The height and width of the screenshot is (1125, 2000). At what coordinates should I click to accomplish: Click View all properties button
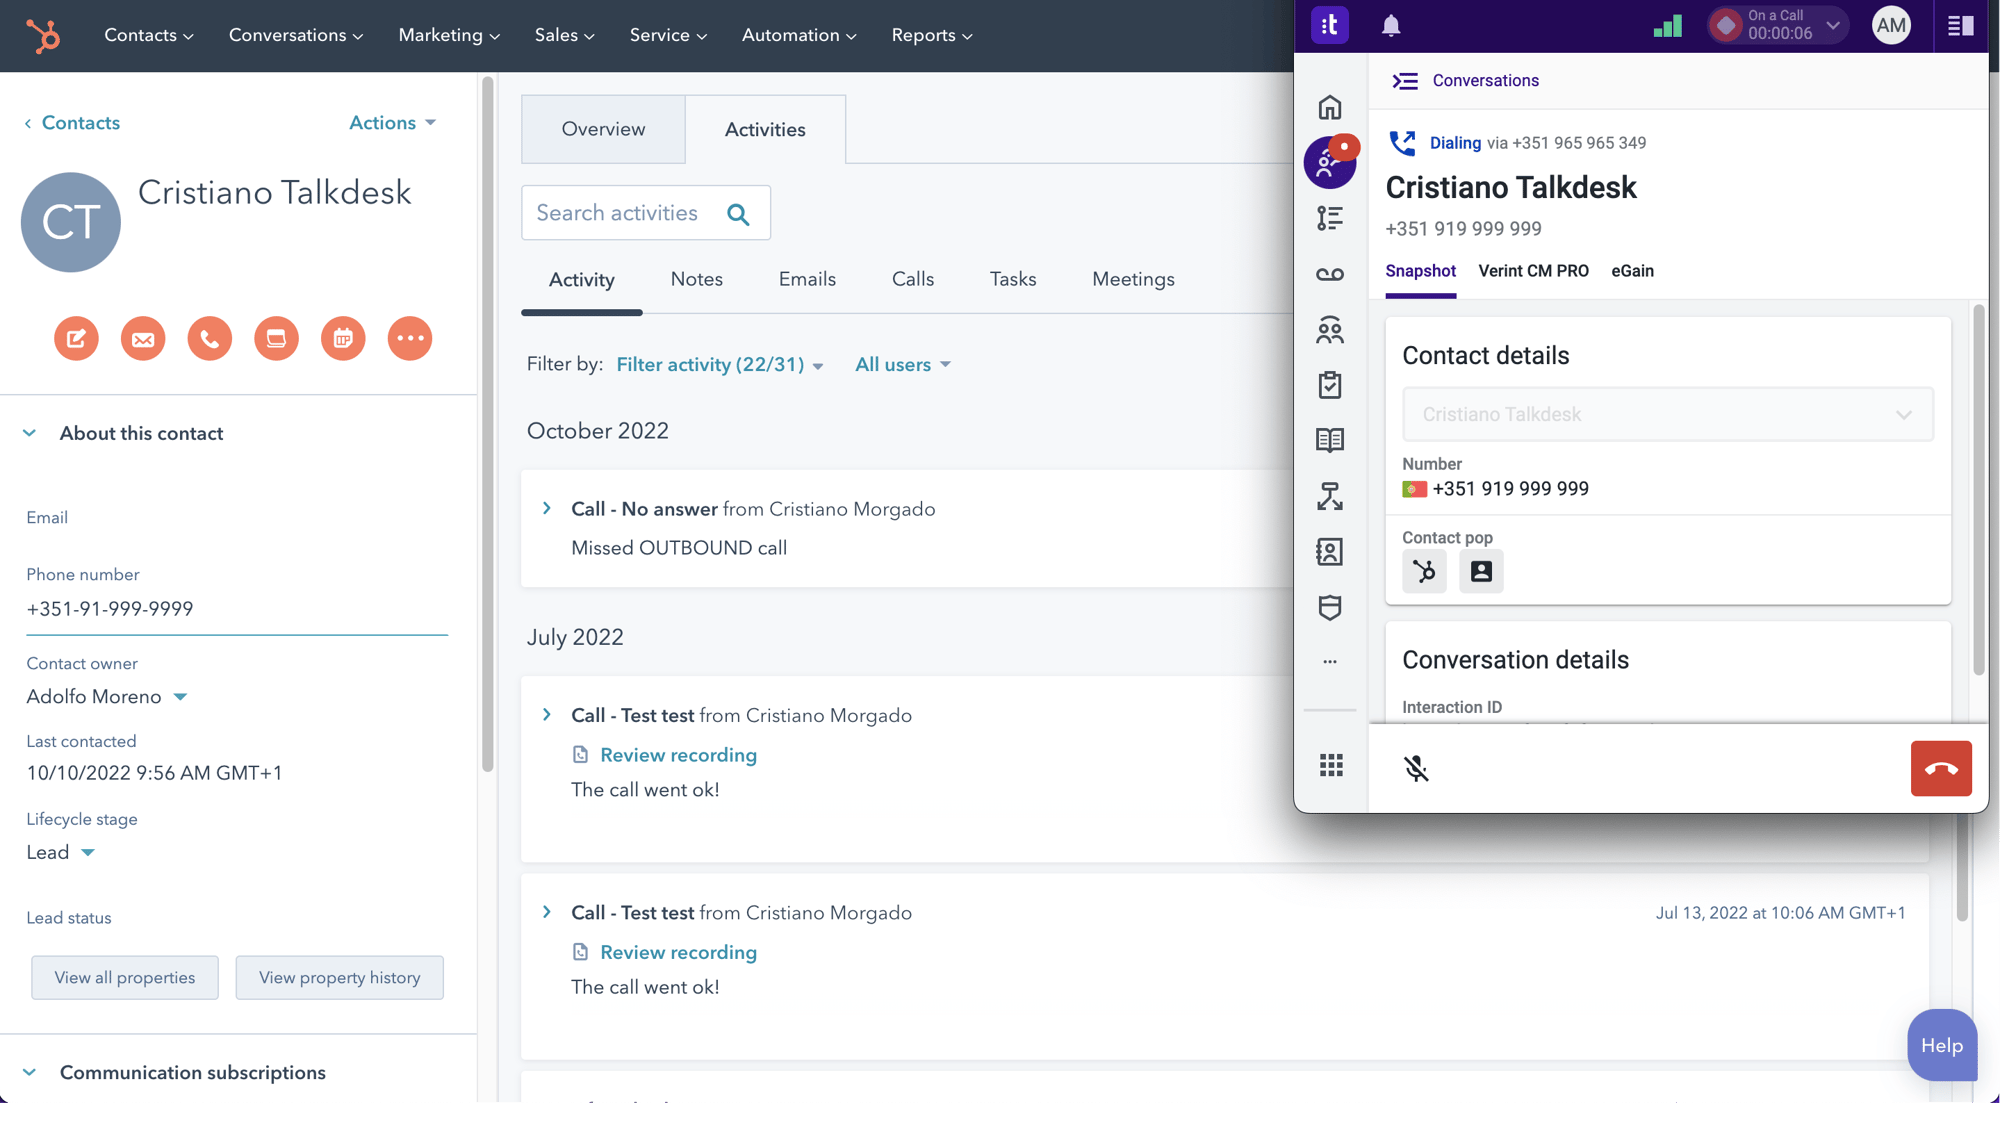click(x=125, y=978)
